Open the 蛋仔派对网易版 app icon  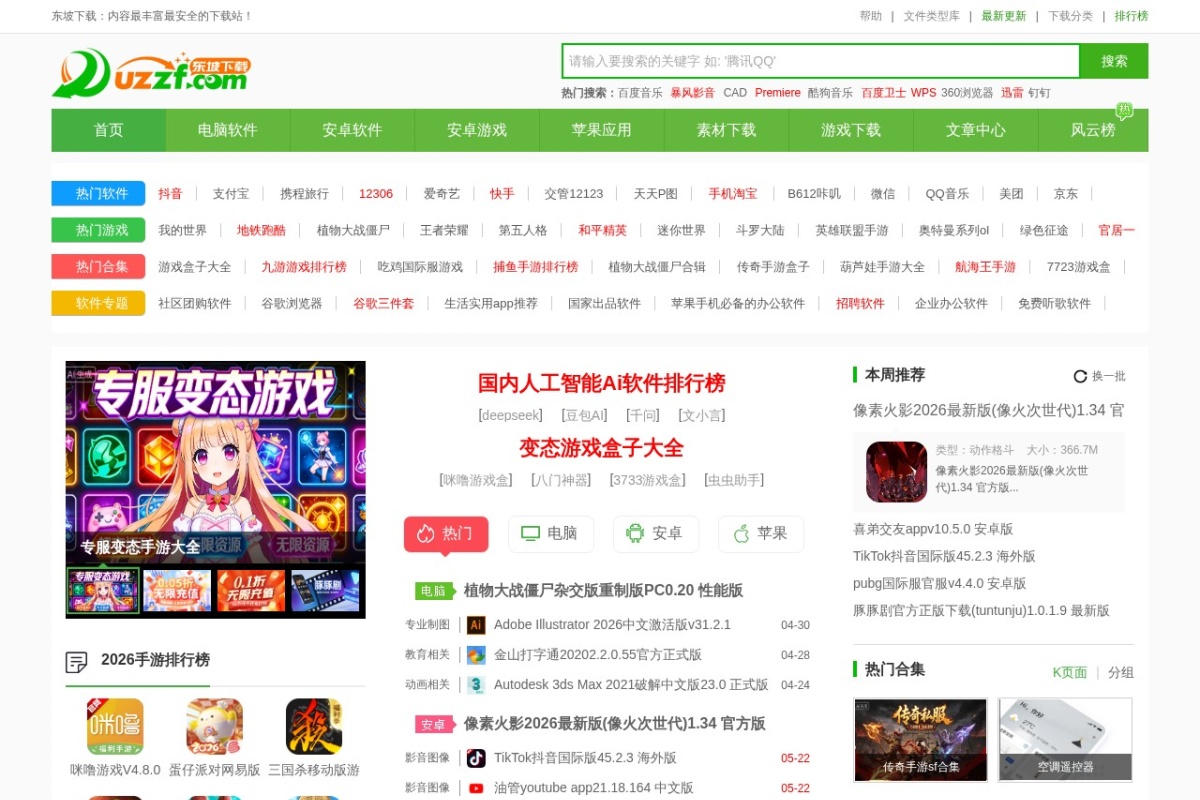(215, 726)
